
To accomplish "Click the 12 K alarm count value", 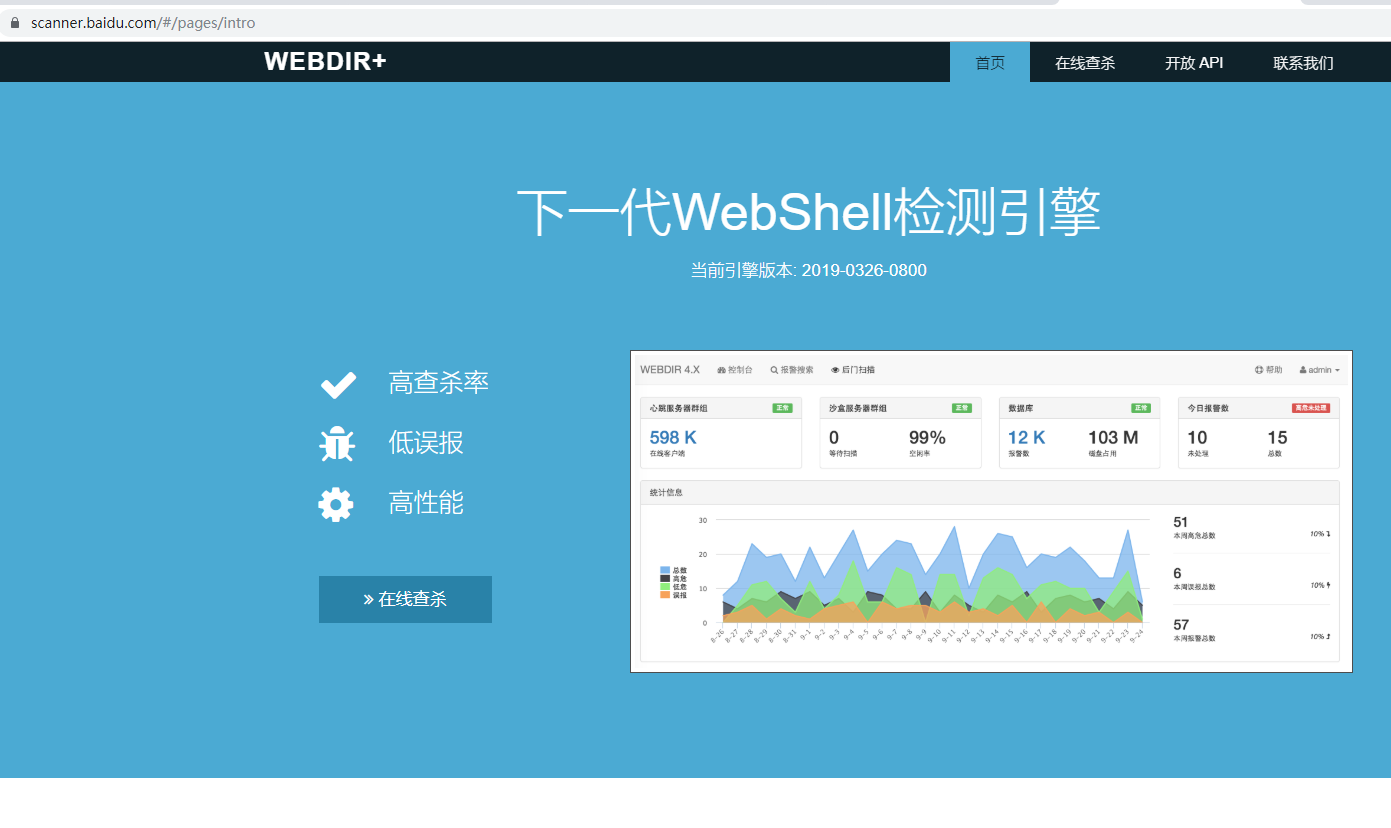I will tap(1027, 437).
